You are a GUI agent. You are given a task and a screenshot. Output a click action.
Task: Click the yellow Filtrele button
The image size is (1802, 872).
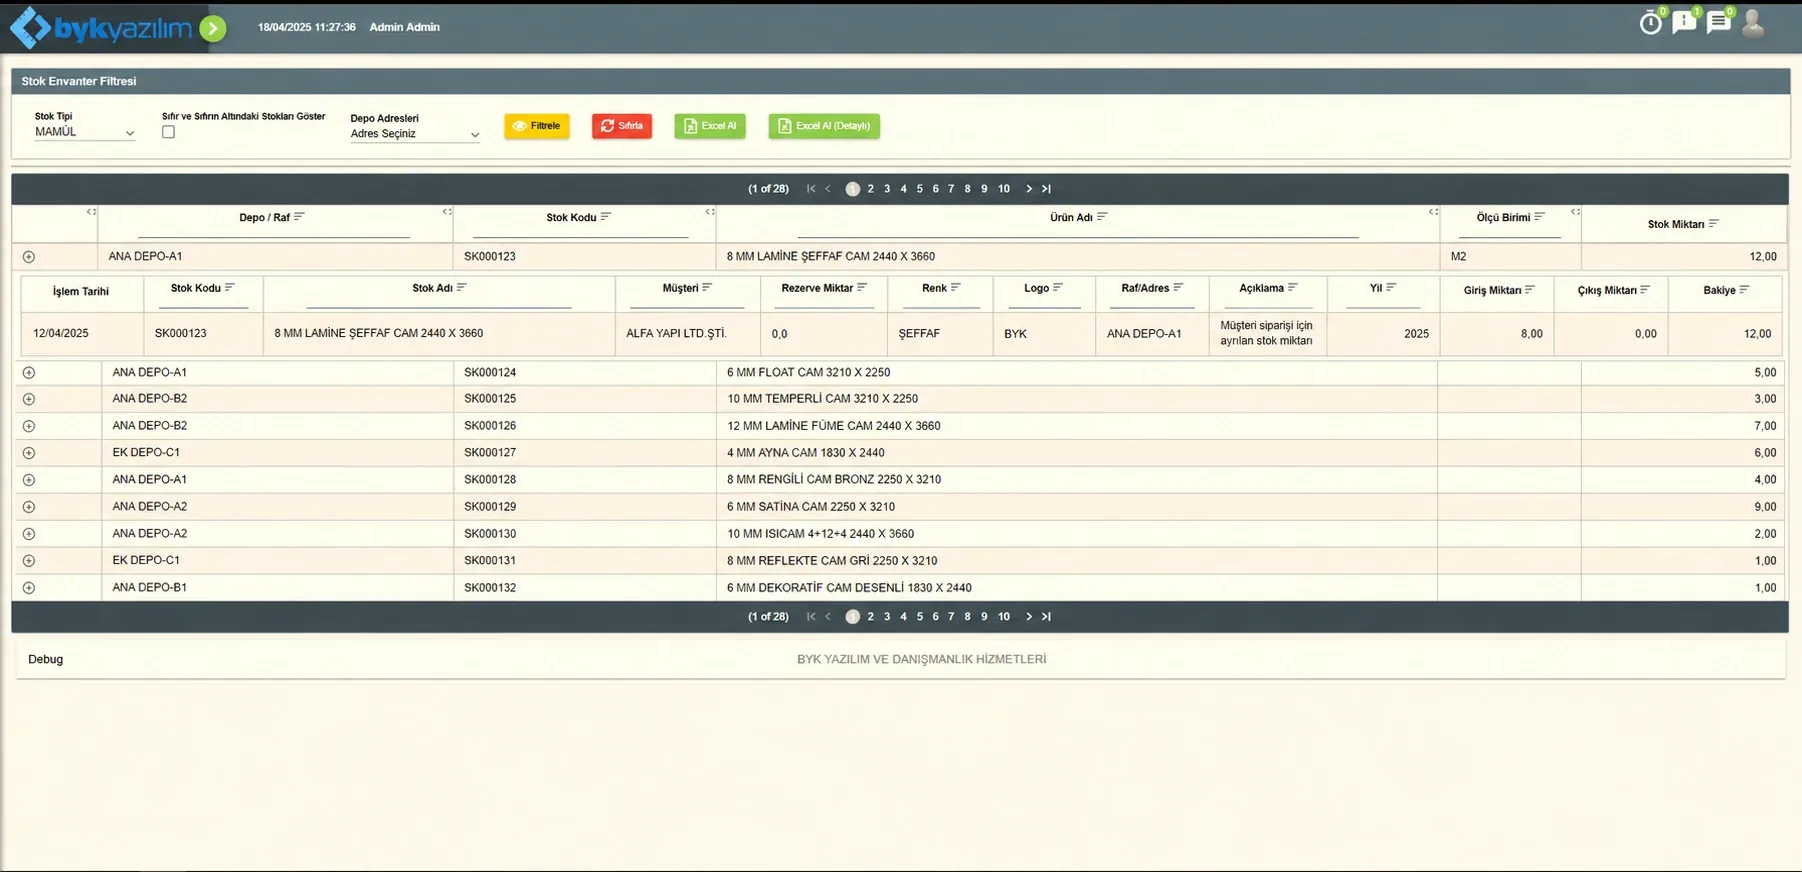coord(537,126)
